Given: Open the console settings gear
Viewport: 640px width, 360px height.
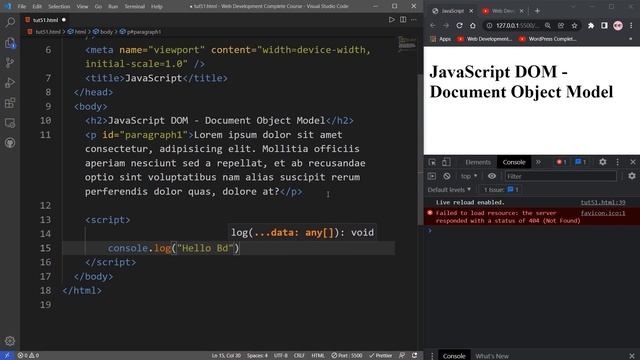Looking at the screenshot, I should coord(632,176).
